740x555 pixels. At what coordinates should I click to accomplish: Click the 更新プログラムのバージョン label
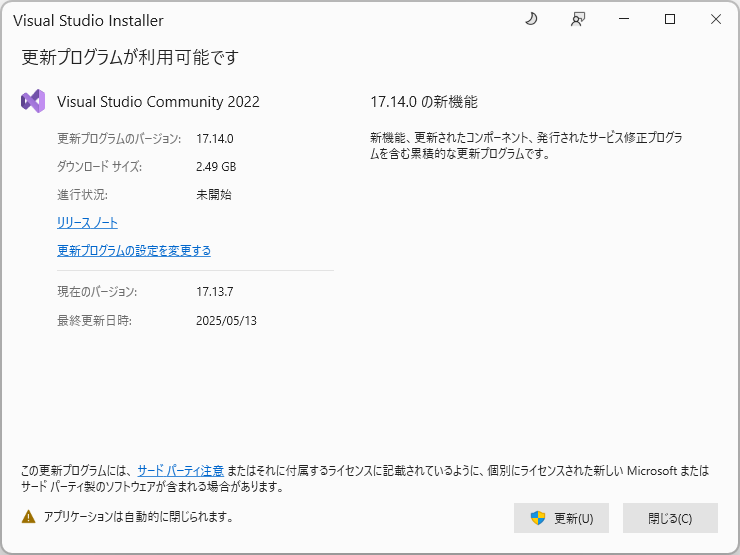pyautogui.click(x=119, y=139)
